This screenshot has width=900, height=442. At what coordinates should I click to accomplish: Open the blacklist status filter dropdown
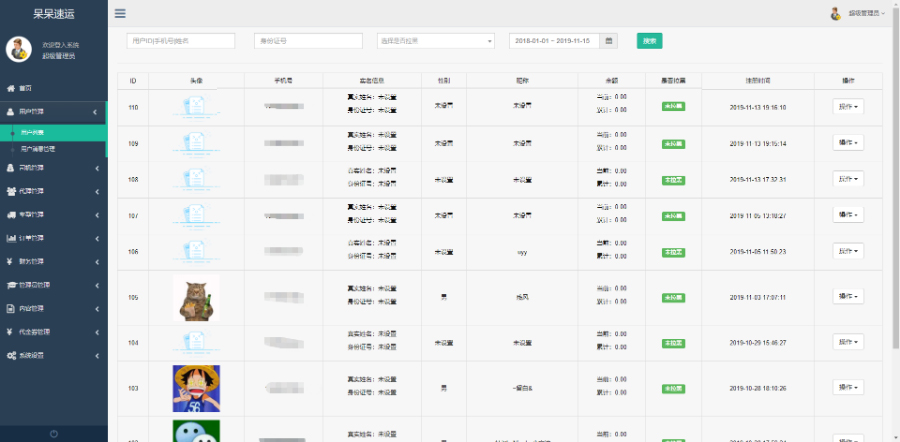click(x=435, y=41)
